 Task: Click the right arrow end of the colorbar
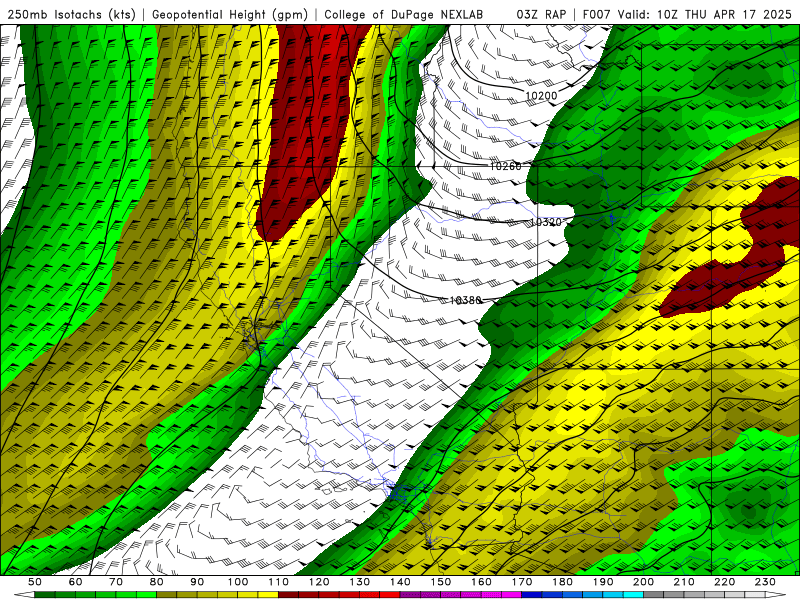coord(776,594)
